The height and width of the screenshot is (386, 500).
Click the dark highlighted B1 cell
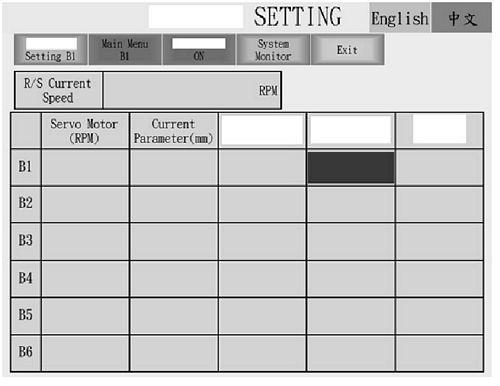coord(351,167)
